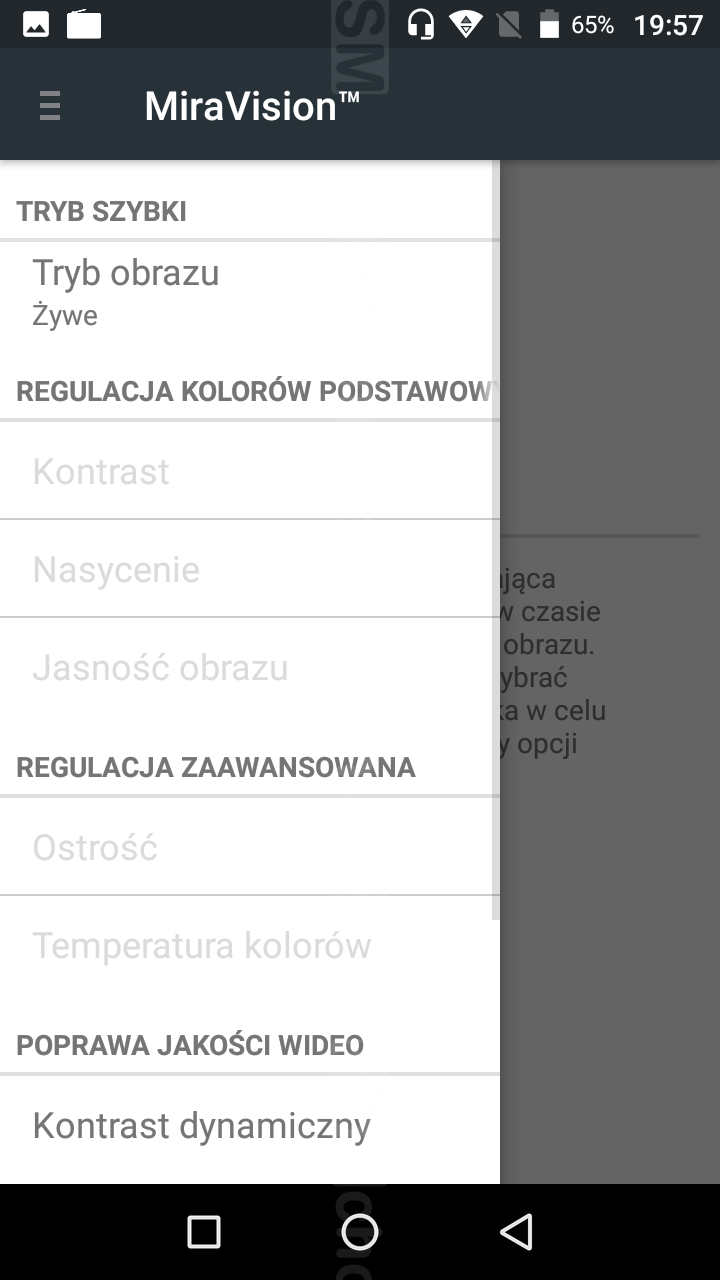
Task: Tap the headphones status icon
Action: pos(421,24)
